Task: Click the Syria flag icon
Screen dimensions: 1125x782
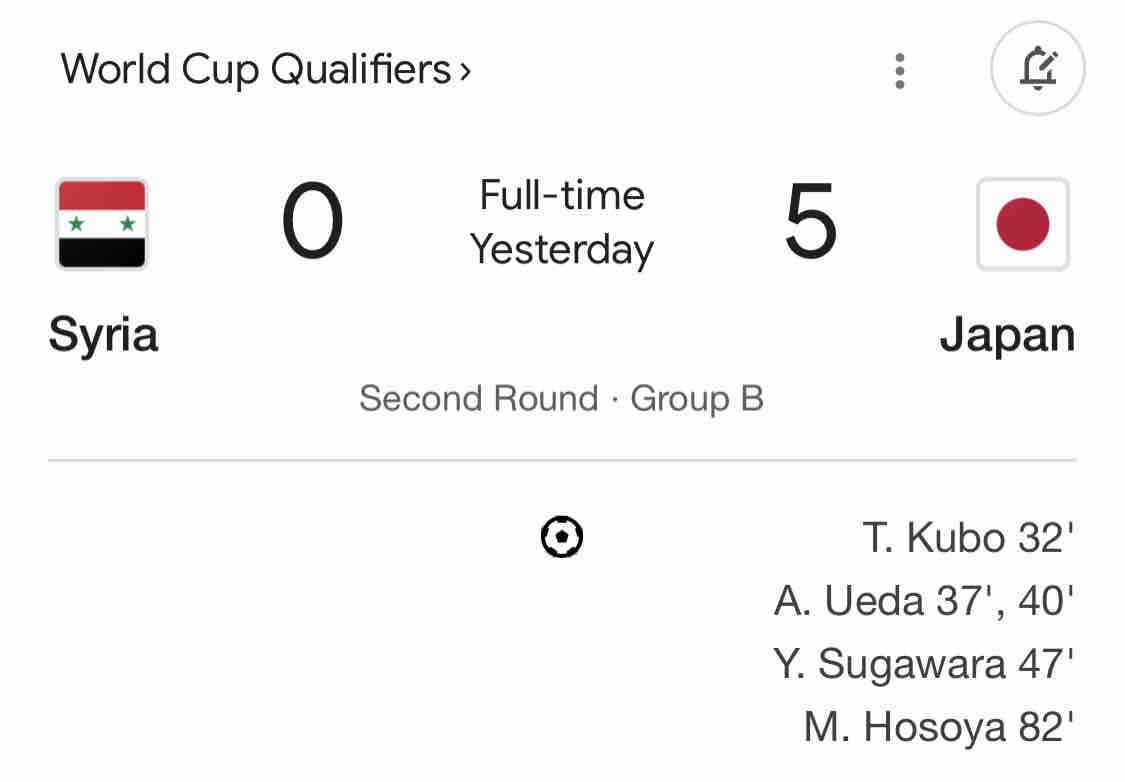Action: point(102,224)
